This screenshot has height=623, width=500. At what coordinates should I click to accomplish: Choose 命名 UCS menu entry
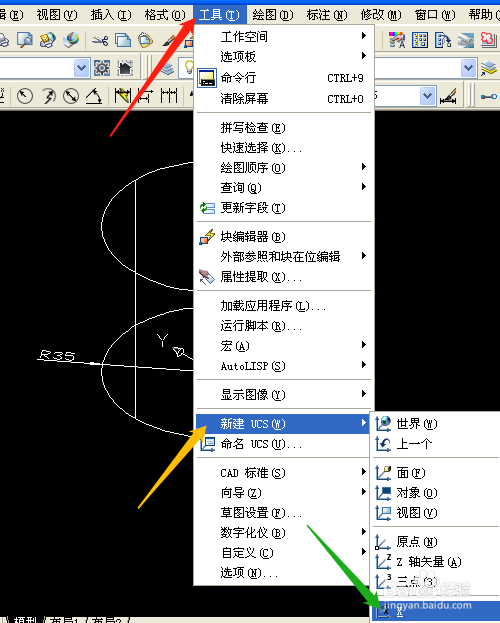pos(284,443)
